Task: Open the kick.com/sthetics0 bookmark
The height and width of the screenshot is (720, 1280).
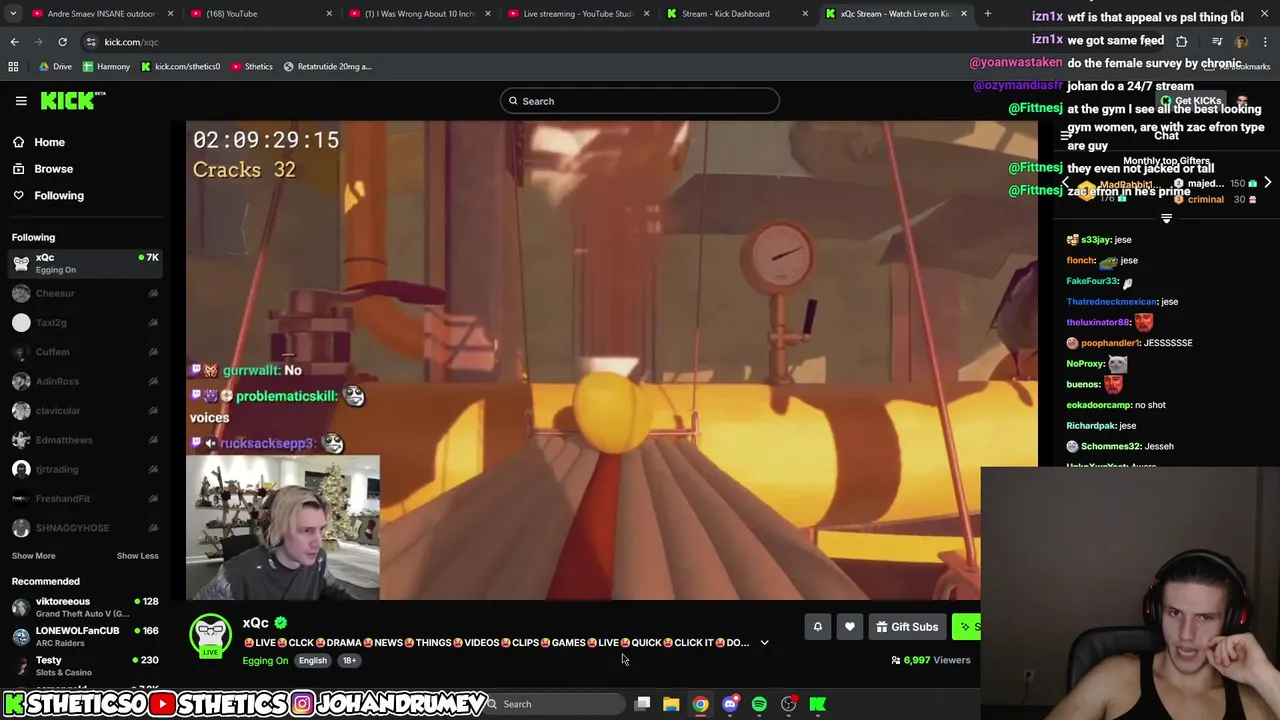Action: click(x=180, y=67)
